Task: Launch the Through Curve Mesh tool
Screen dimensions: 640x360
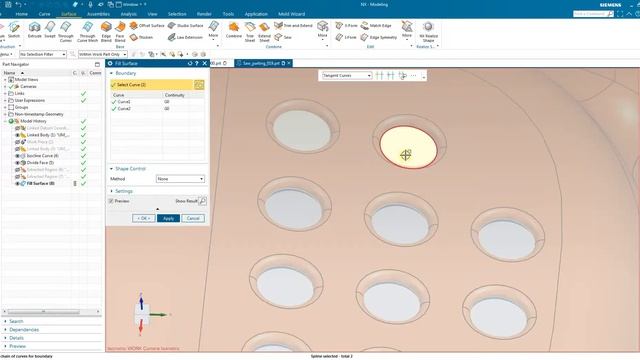Action: pyautogui.click(x=87, y=32)
